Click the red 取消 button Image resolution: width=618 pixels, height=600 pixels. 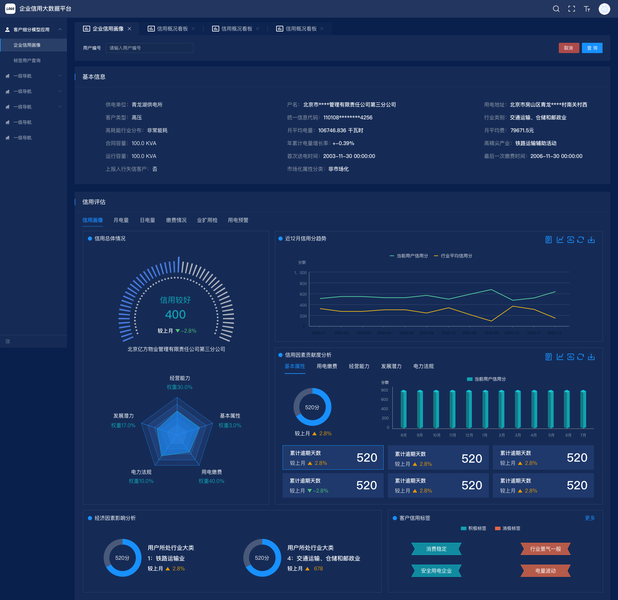(x=569, y=48)
